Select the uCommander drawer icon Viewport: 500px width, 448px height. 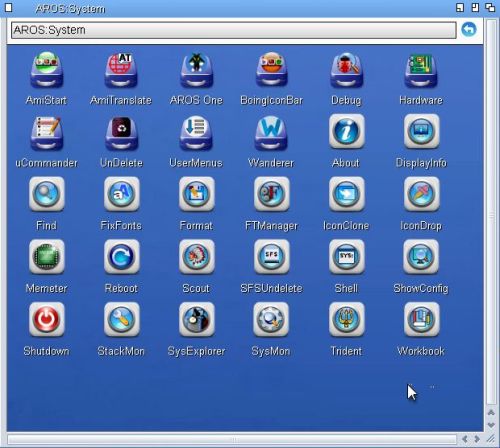coord(46,133)
